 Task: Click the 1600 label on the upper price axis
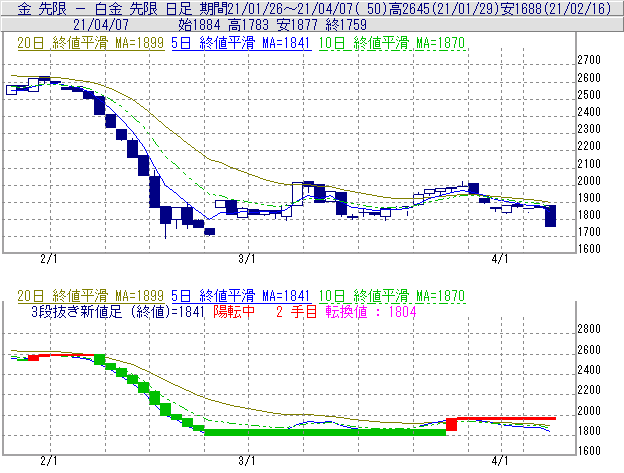pos(589,249)
